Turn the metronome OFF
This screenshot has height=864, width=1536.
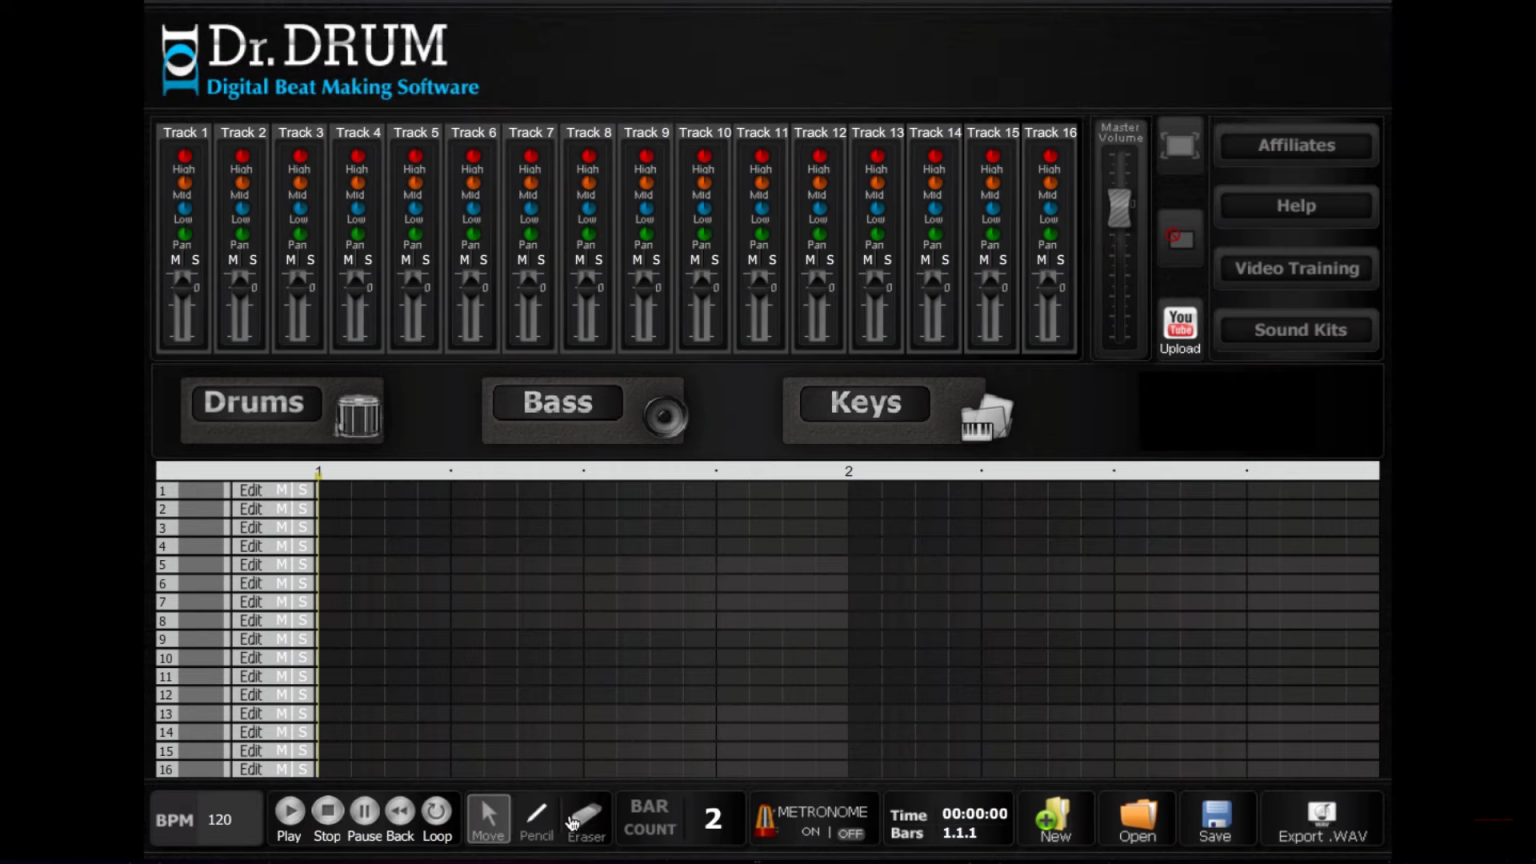849,832
